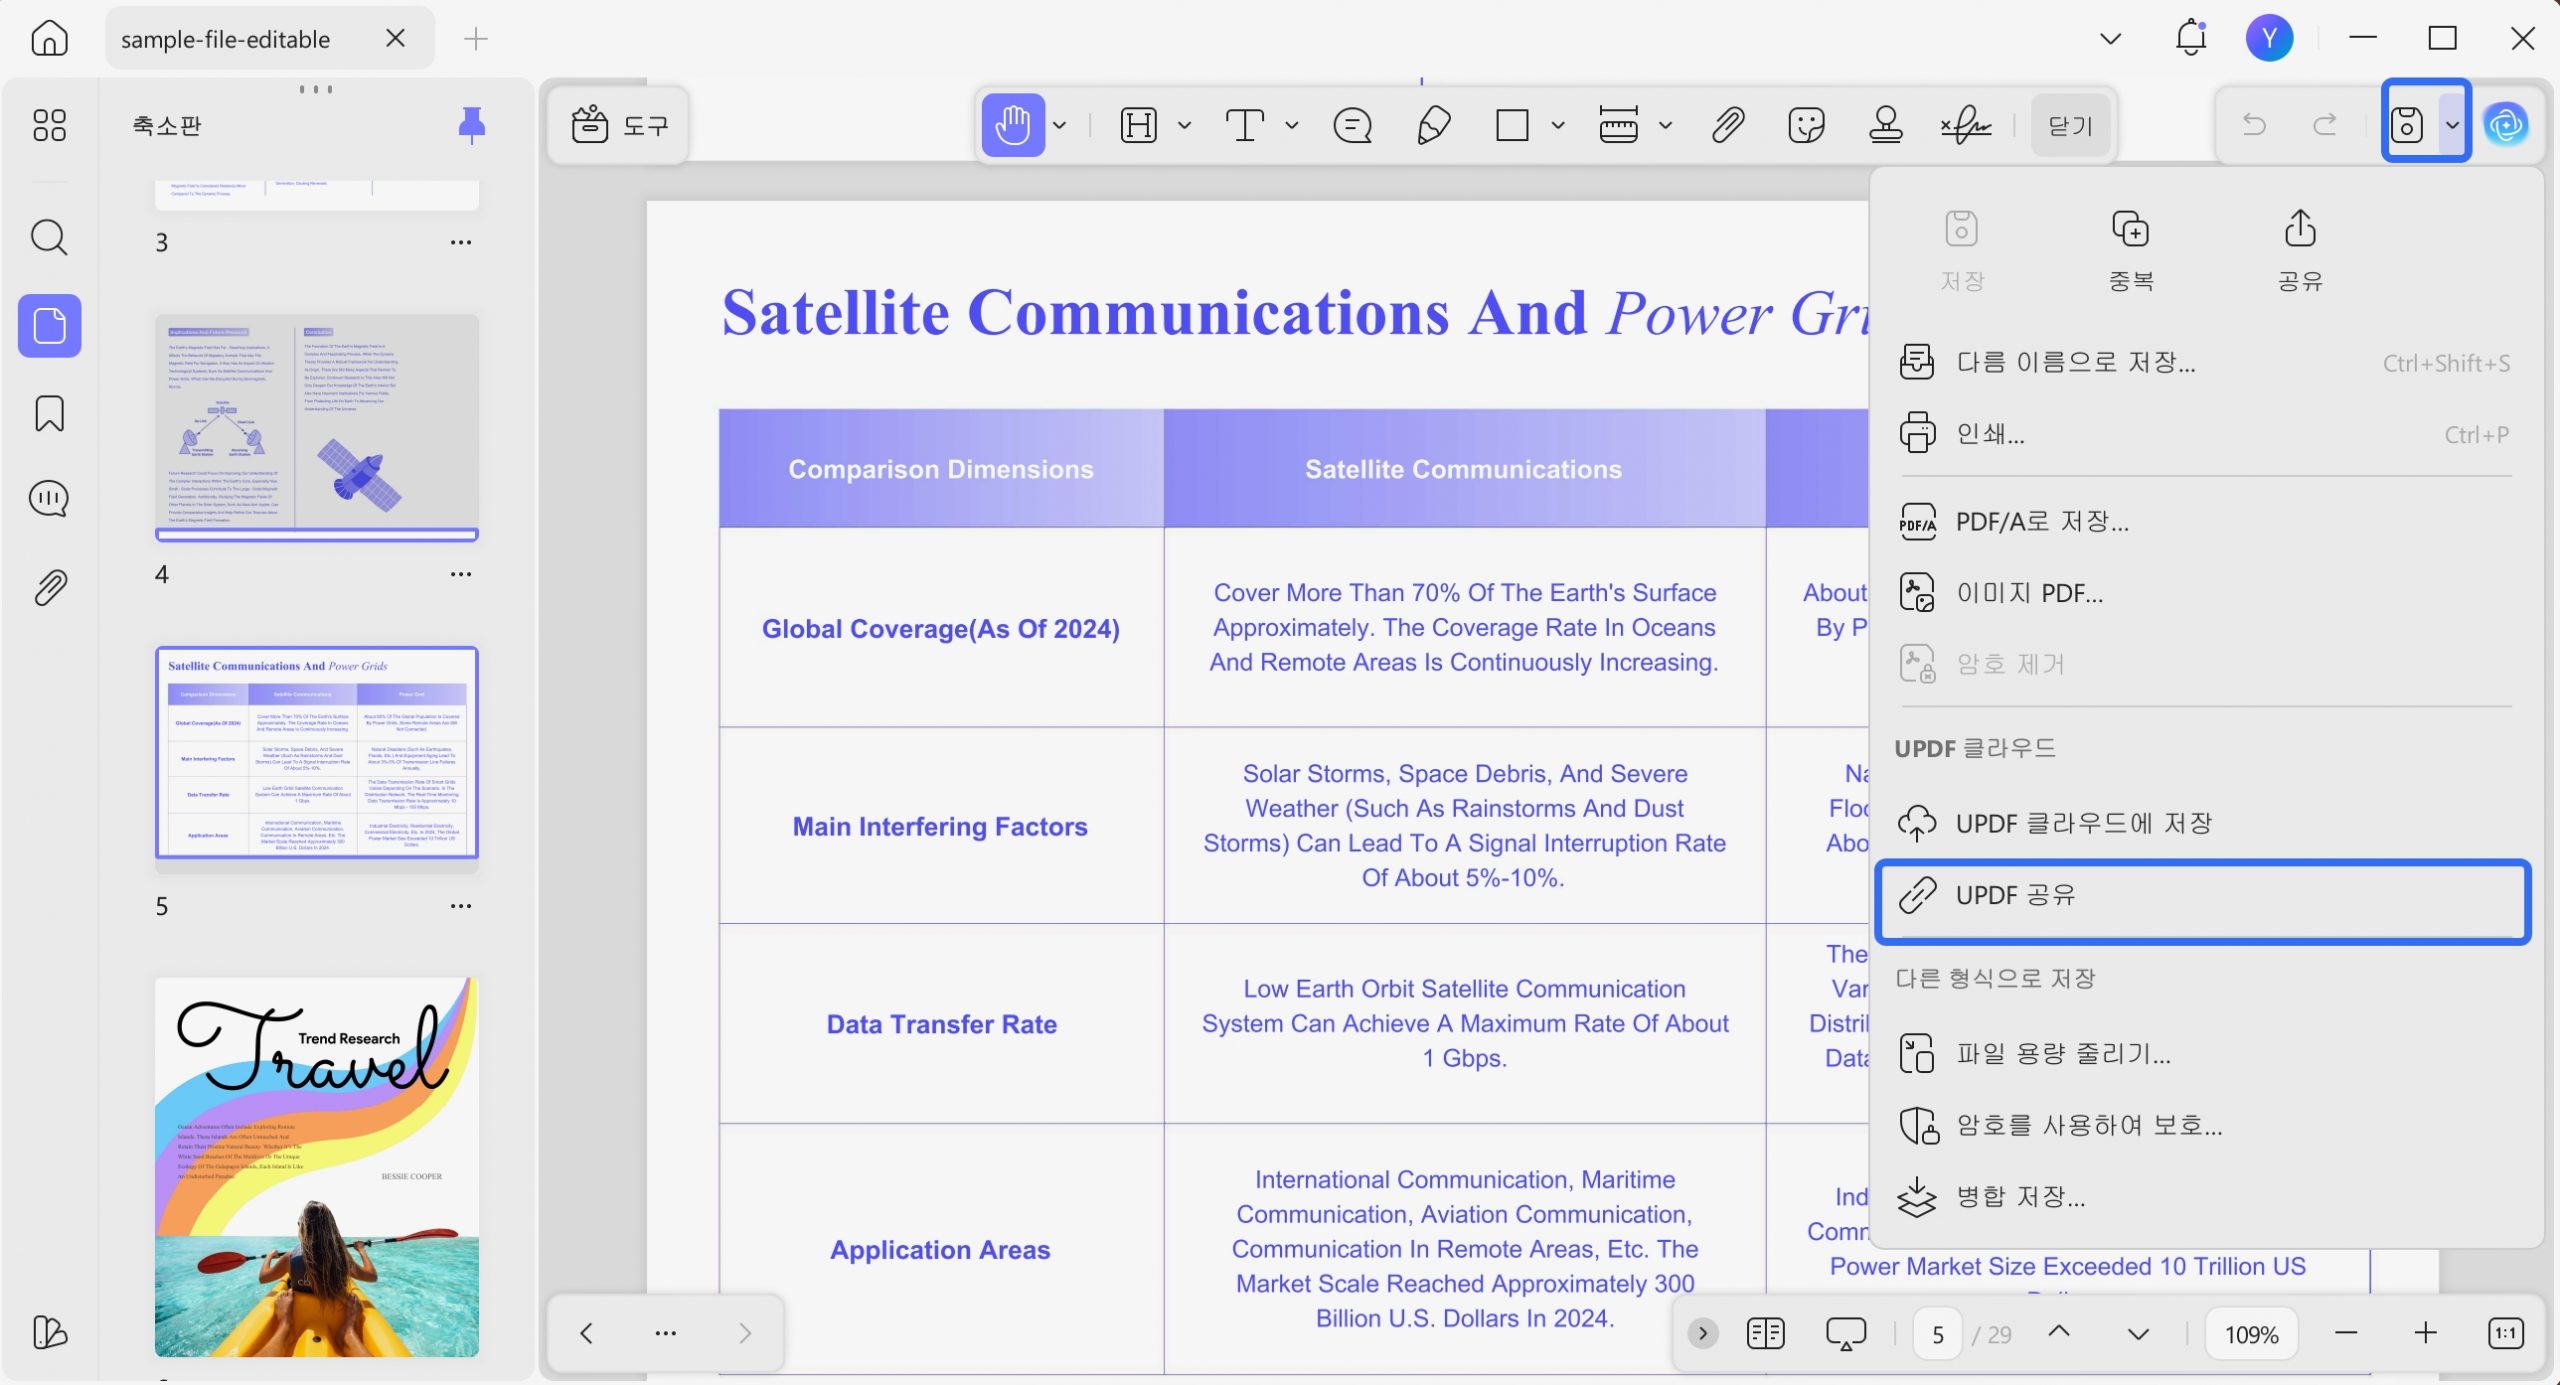
Task: Open the signature tool
Action: (x=1965, y=125)
